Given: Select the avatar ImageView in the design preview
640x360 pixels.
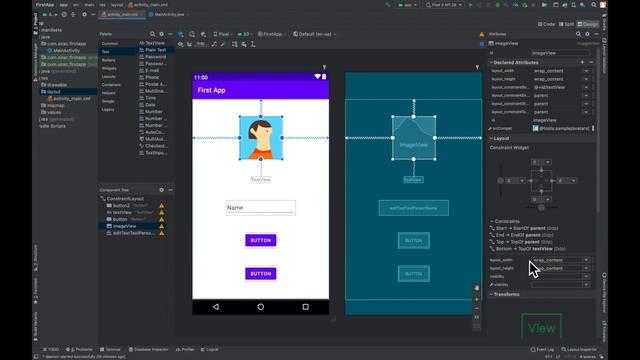Looking at the screenshot, I should point(261,138).
